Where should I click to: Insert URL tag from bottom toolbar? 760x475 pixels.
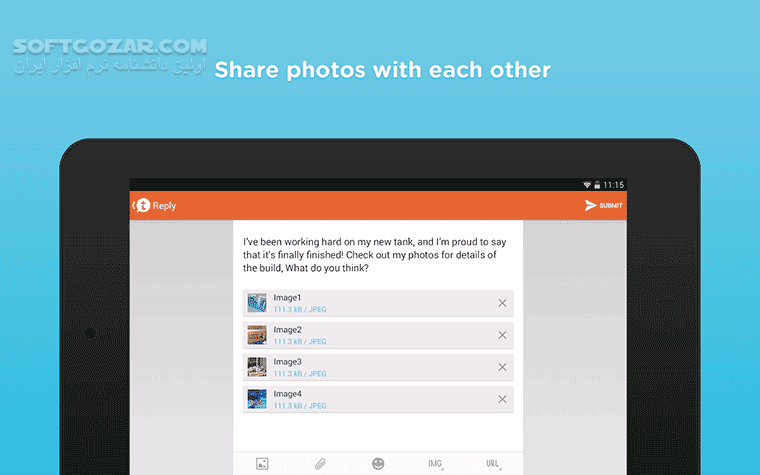pos(493,464)
